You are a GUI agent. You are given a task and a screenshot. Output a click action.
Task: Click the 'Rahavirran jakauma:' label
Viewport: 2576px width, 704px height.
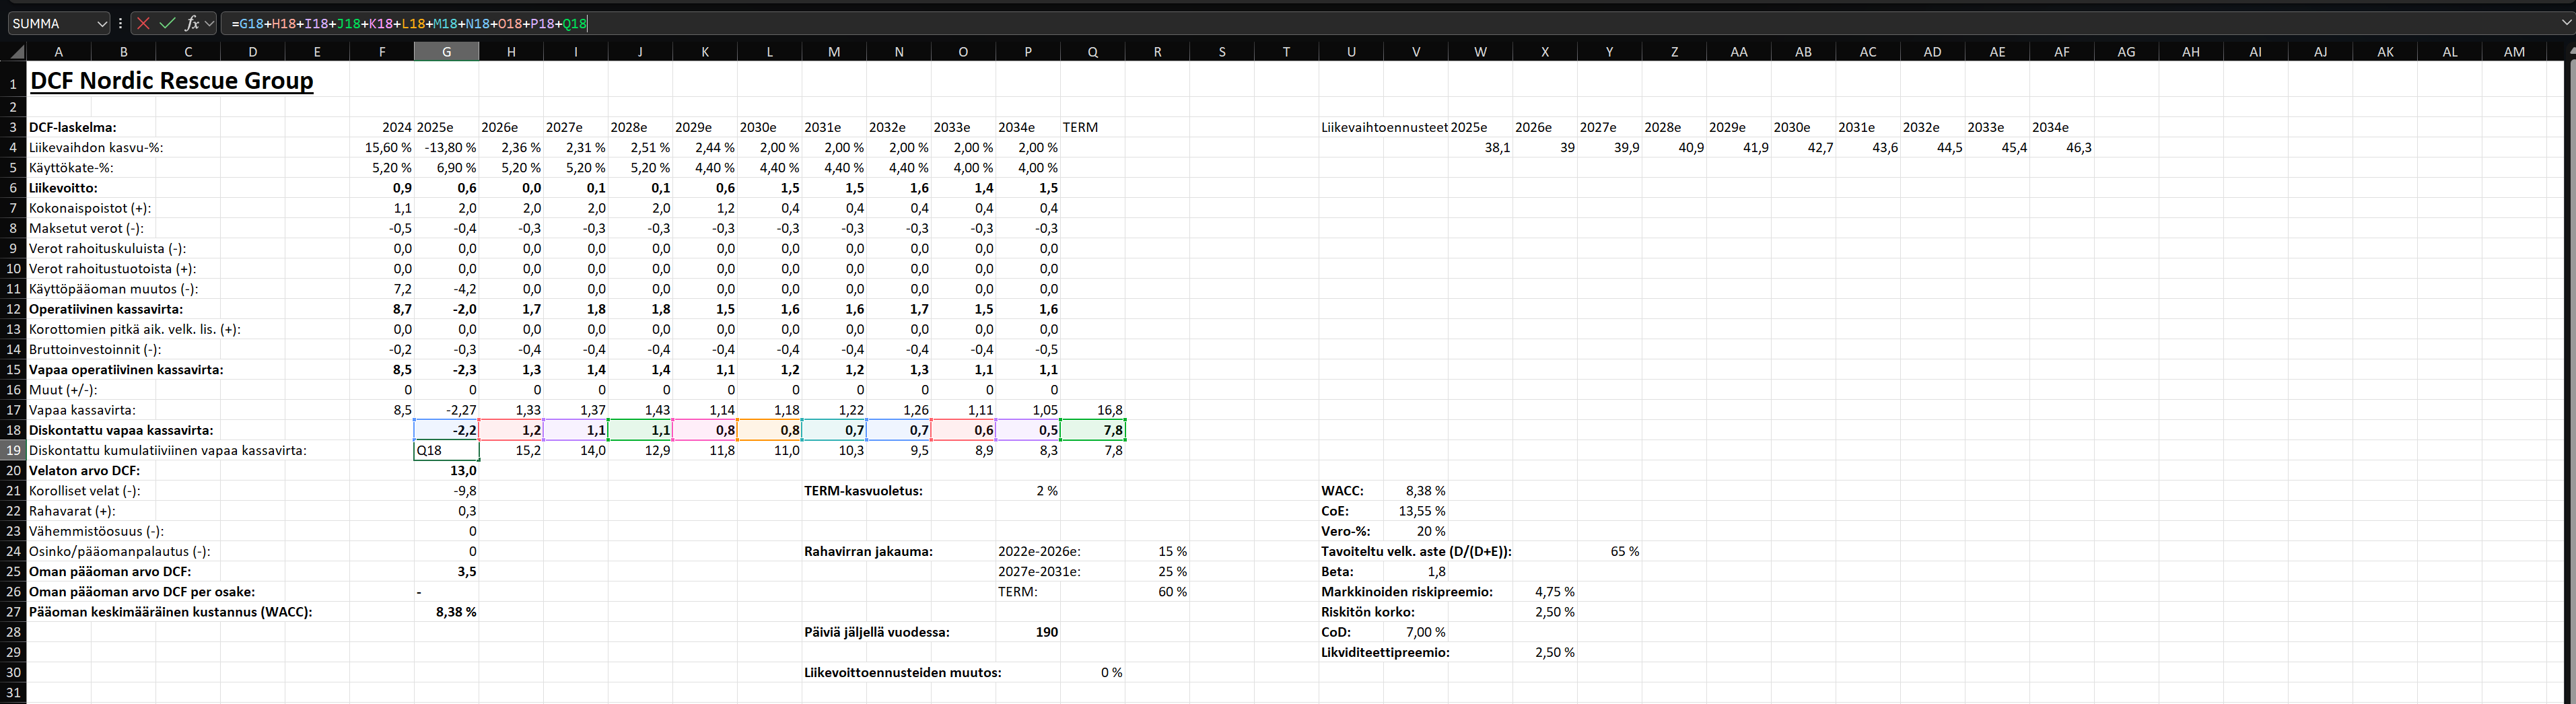pyautogui.click(x=868, y=551)
